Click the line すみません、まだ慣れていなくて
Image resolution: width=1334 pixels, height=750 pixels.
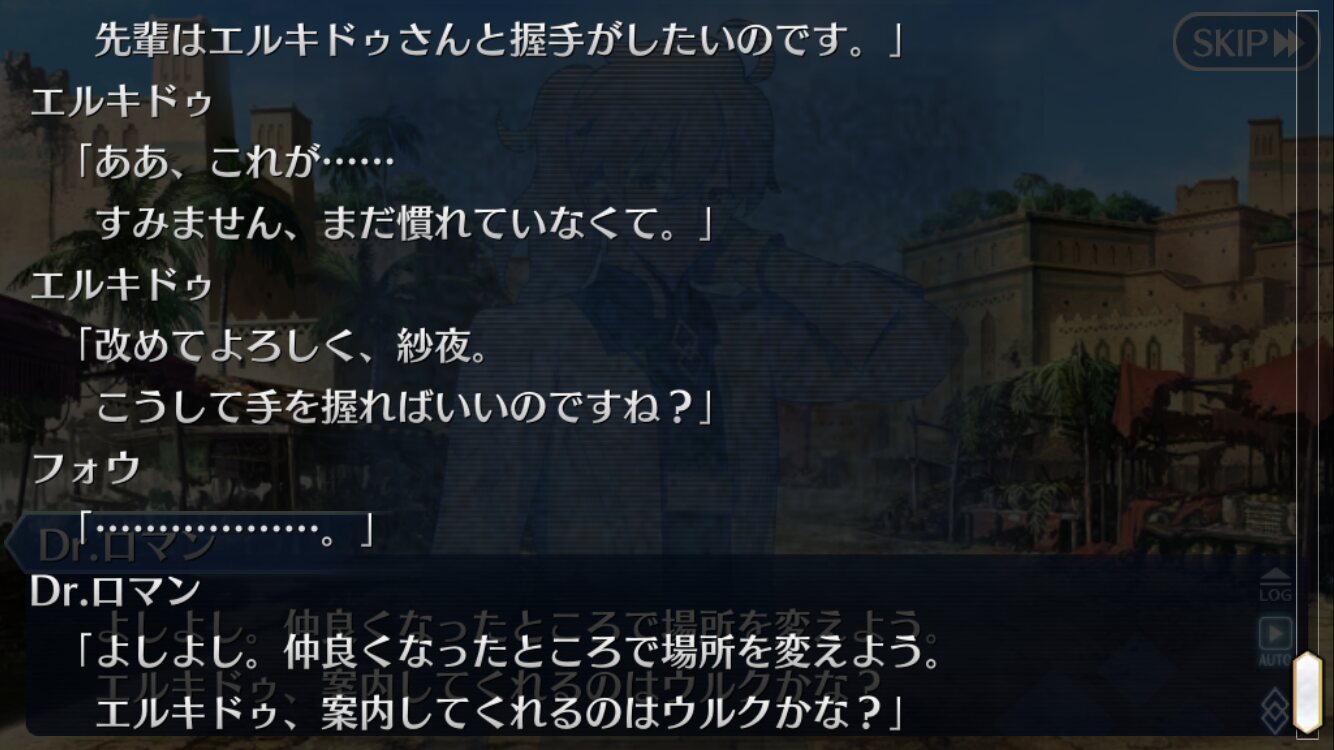click(x=404, y=223)
